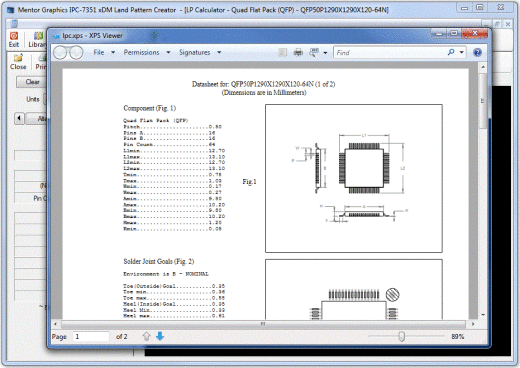Screen dimensions: 520x368
Task: Click the magnifier search icon in Find box
Action: click(451, 52)
